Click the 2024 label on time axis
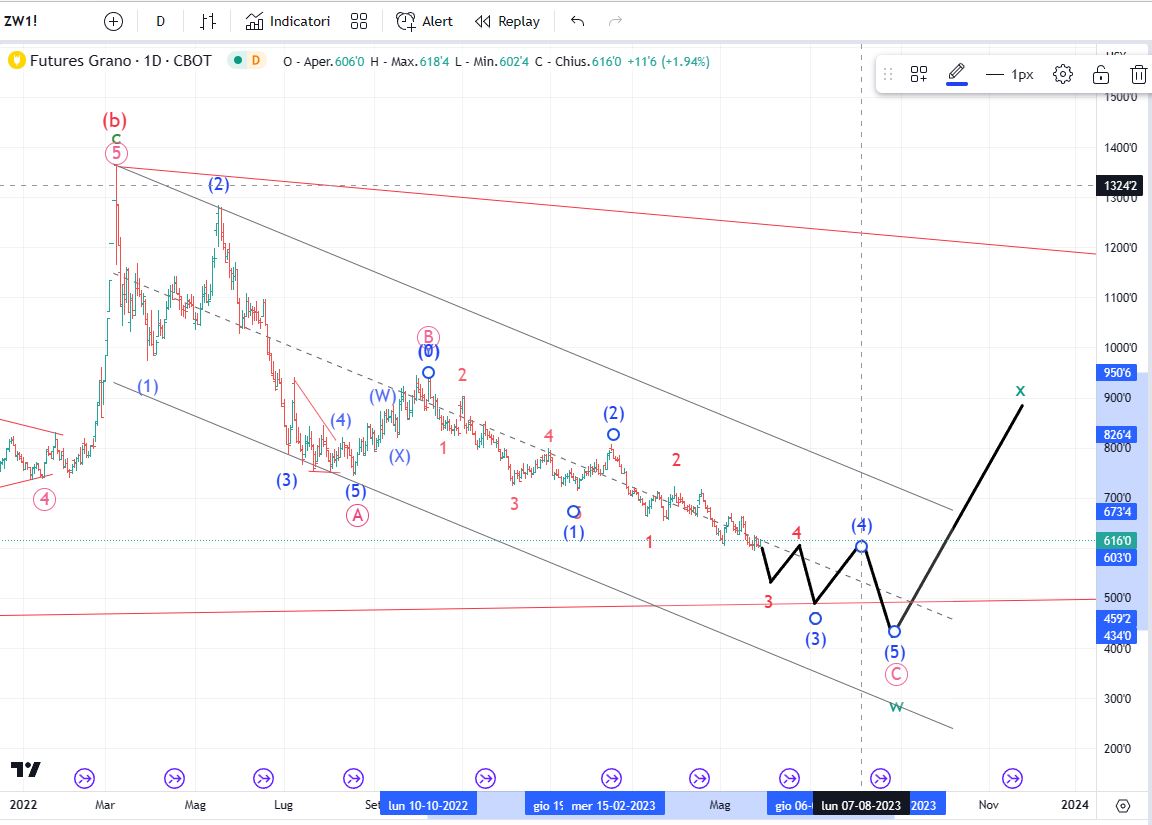This screenshot has width=1152, height=825. click(x=1075, y=804)
